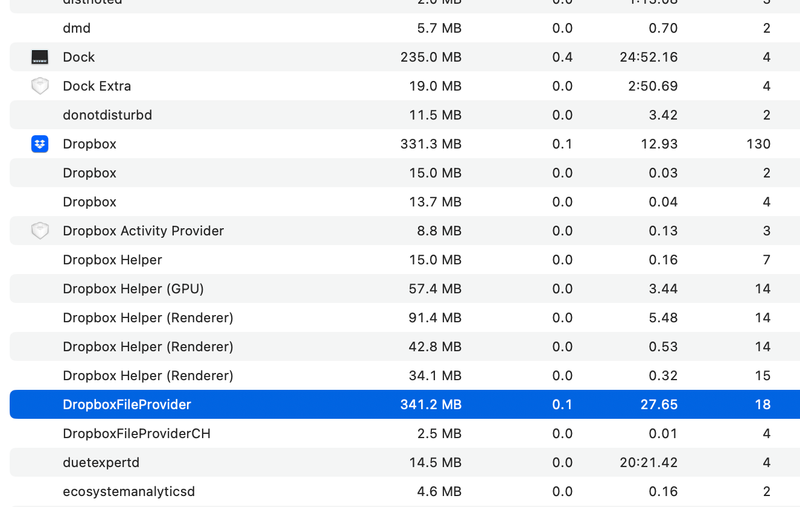Click the 4.6 MB memory value
800x507 pixels.
pyautogui.click(x=439, y=491)
